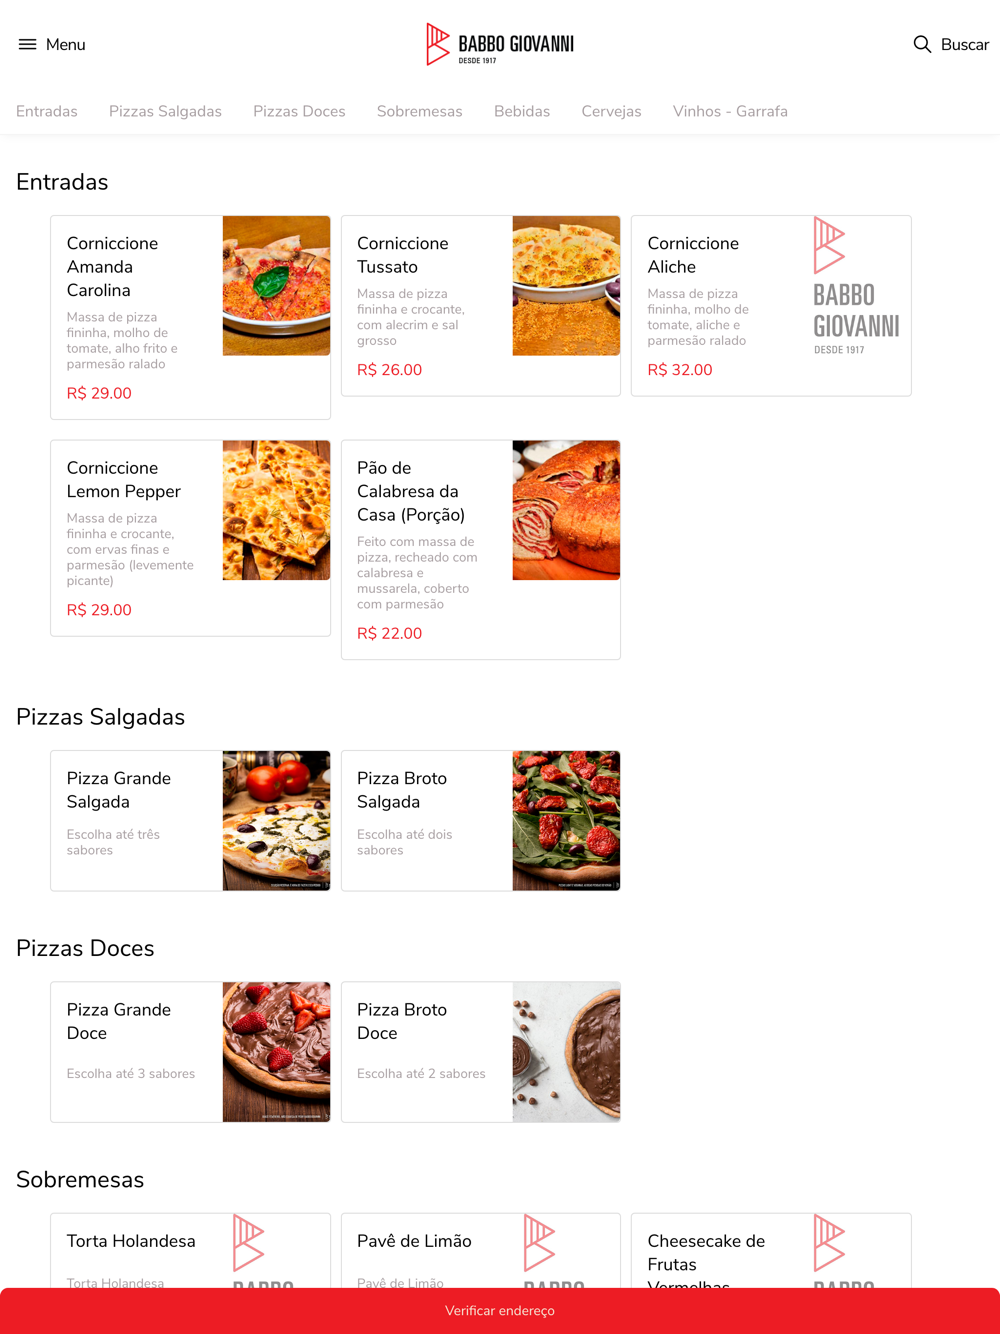Switch to the Pizzas Salgadas tab
The width and height of the screenshot is (1000, 1334).
pyautogui.click(x=165, y=111)
